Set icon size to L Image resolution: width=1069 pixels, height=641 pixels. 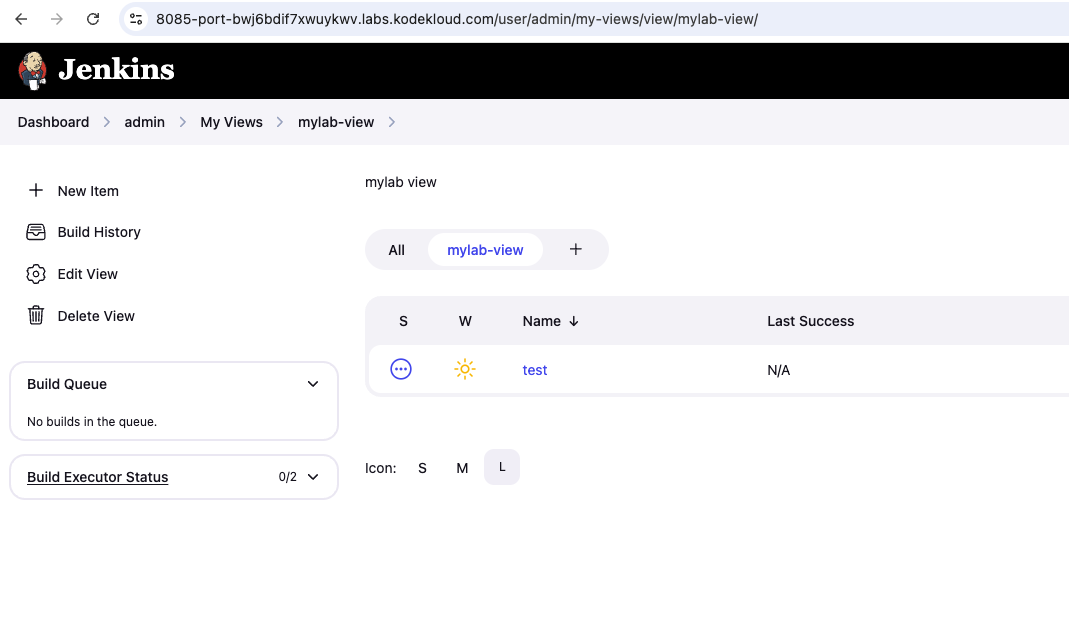click(x=502, y=467)
